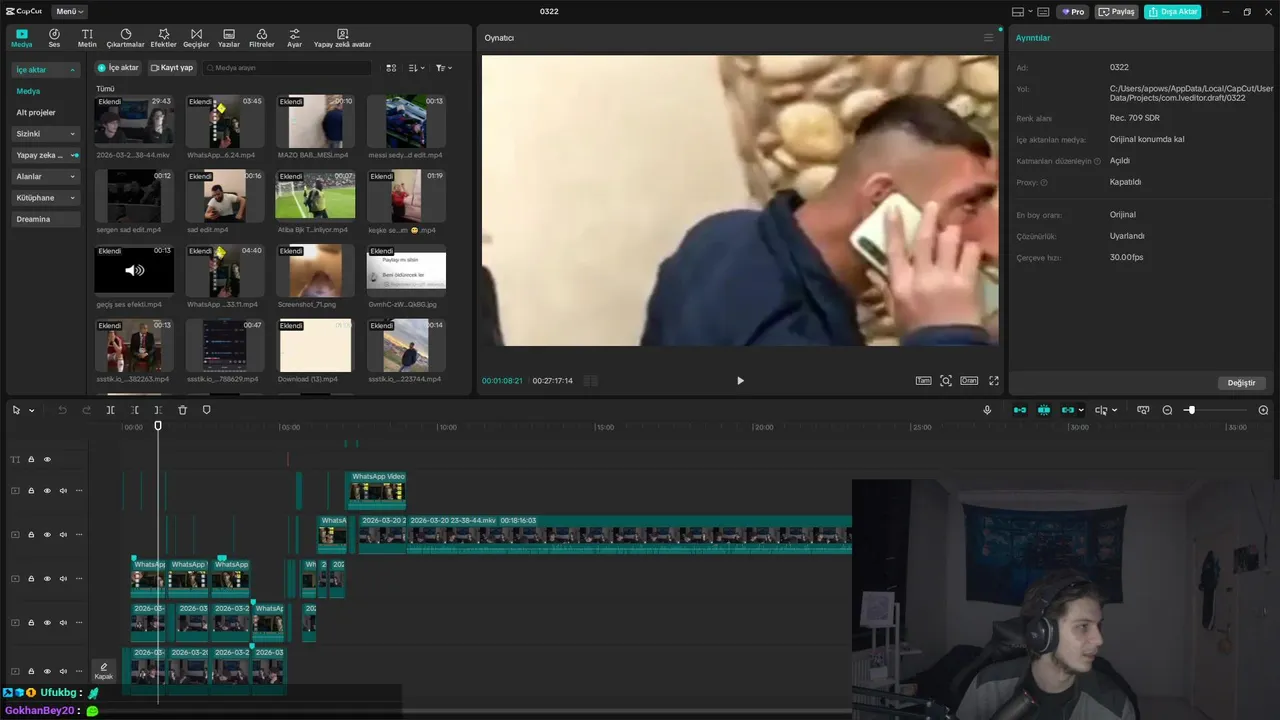Toggle auto snapping on timeline
Screen dimensions: 1280x720
pos(1044,410)
